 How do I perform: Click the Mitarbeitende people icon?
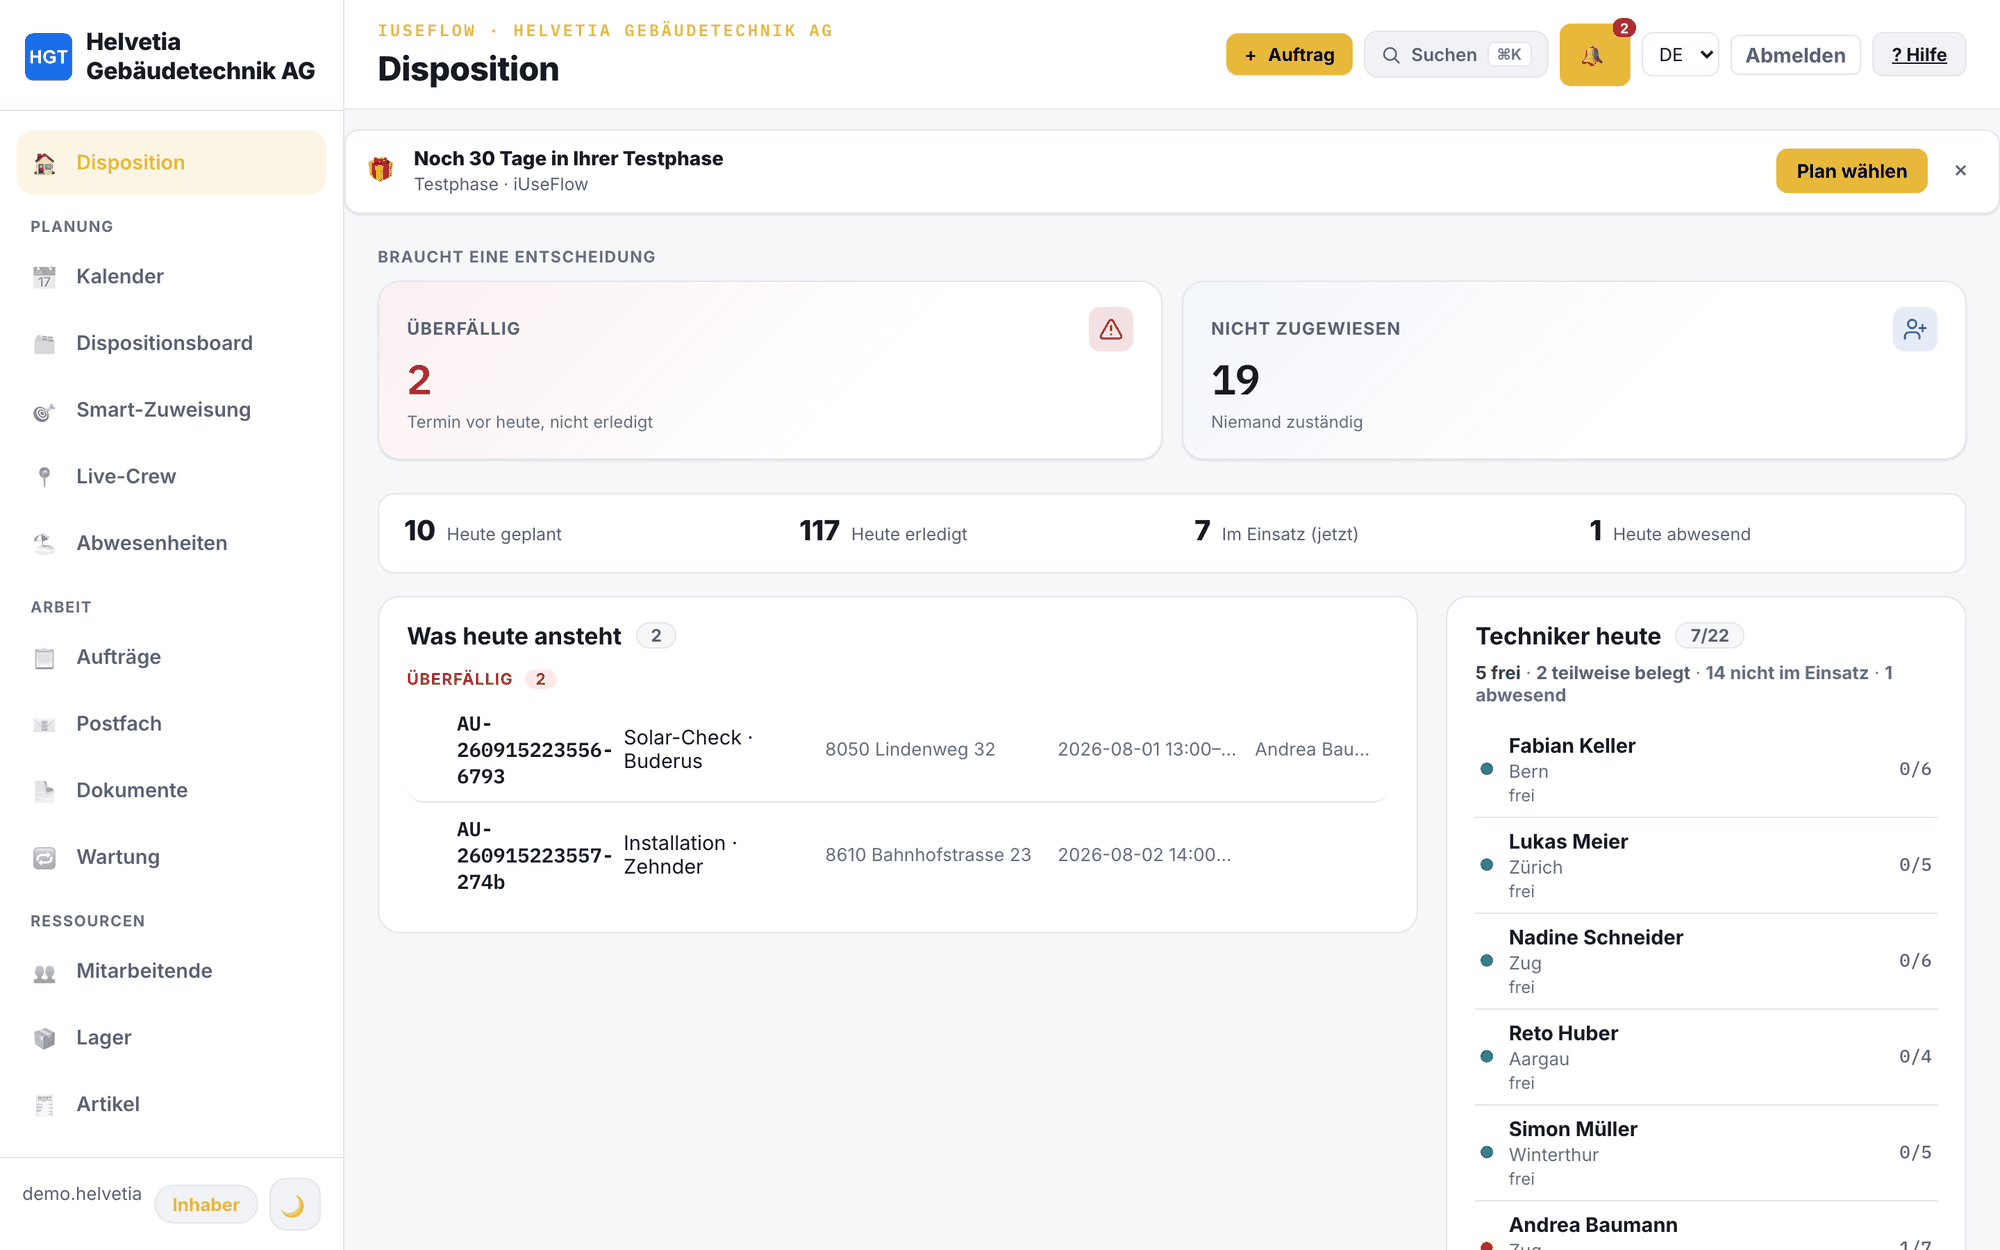[x=45, y=971]
